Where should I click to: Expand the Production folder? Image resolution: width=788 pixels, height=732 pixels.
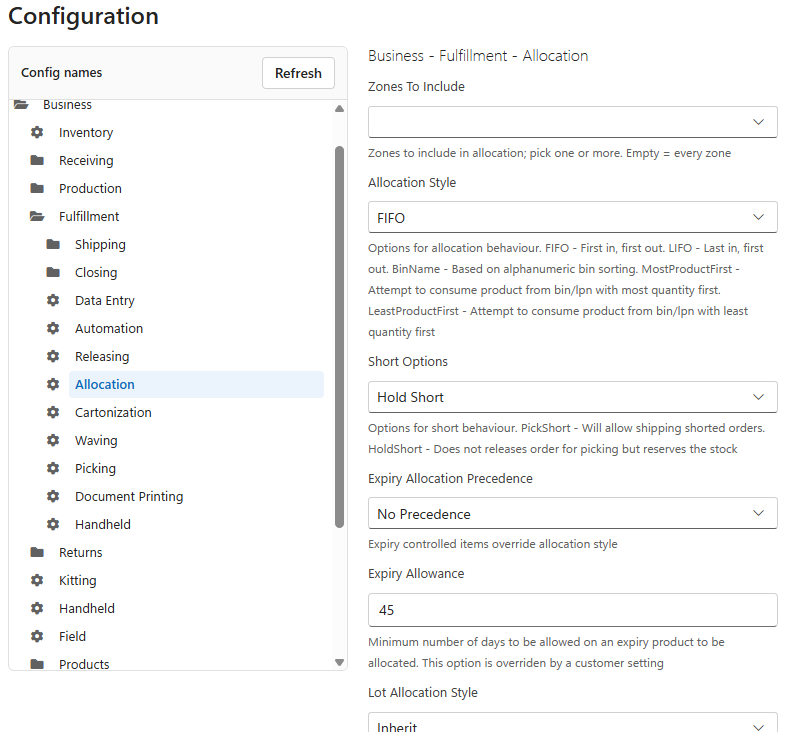[90, 188]
